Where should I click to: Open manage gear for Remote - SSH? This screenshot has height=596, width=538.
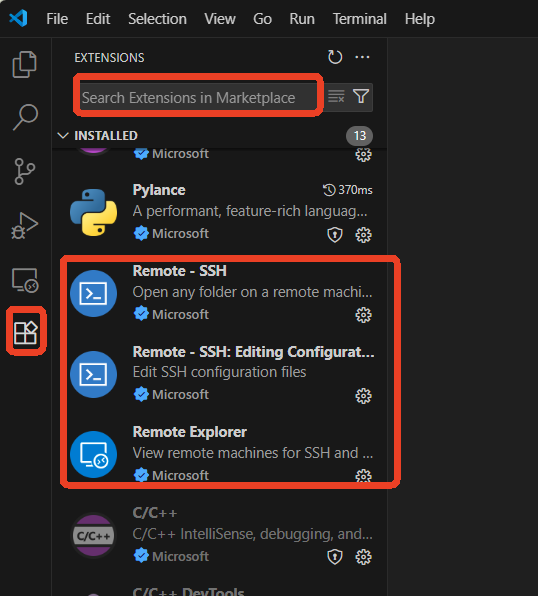pos(363,315)
